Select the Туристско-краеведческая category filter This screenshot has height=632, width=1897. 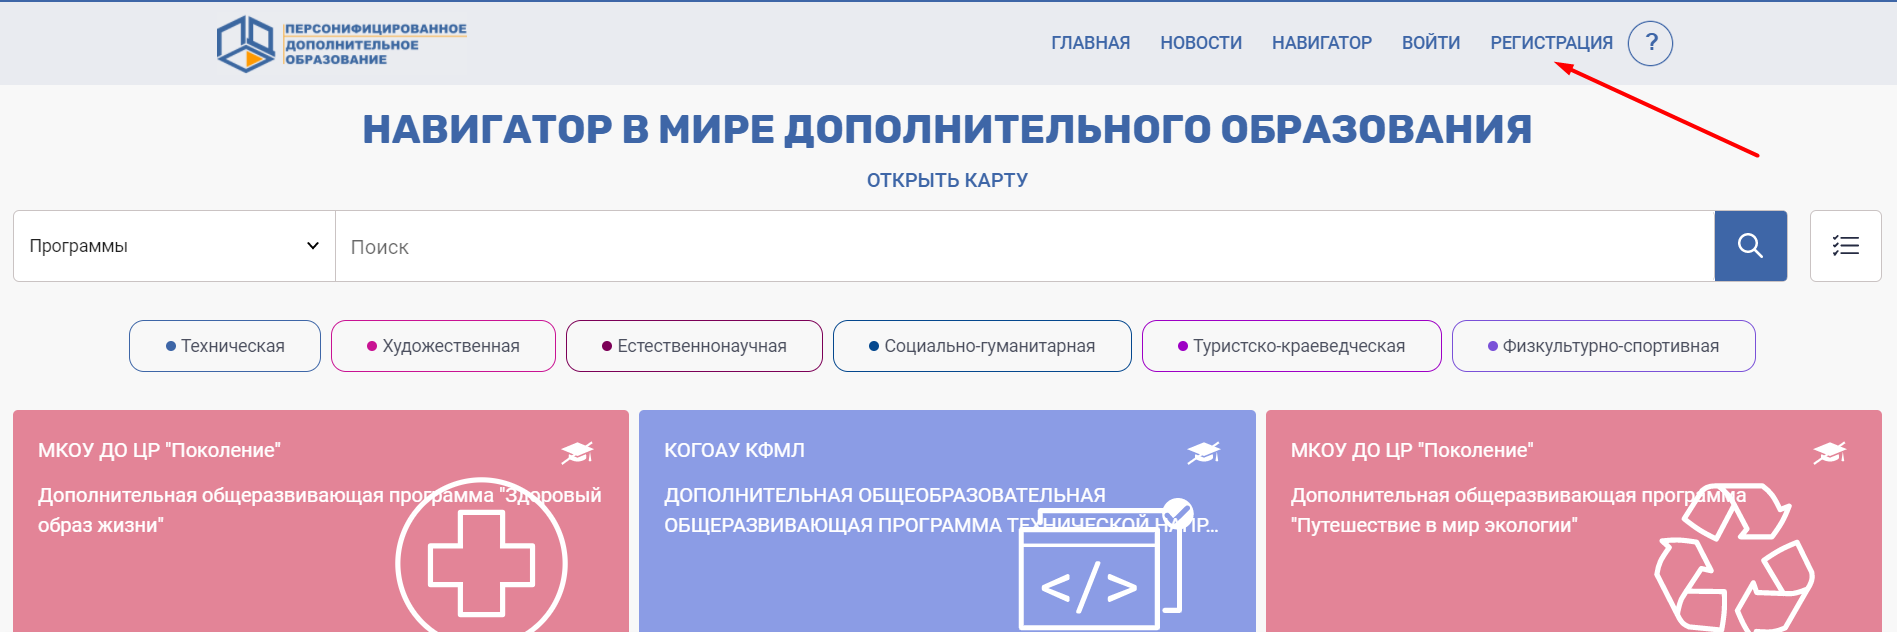[x=1291, y=346]
